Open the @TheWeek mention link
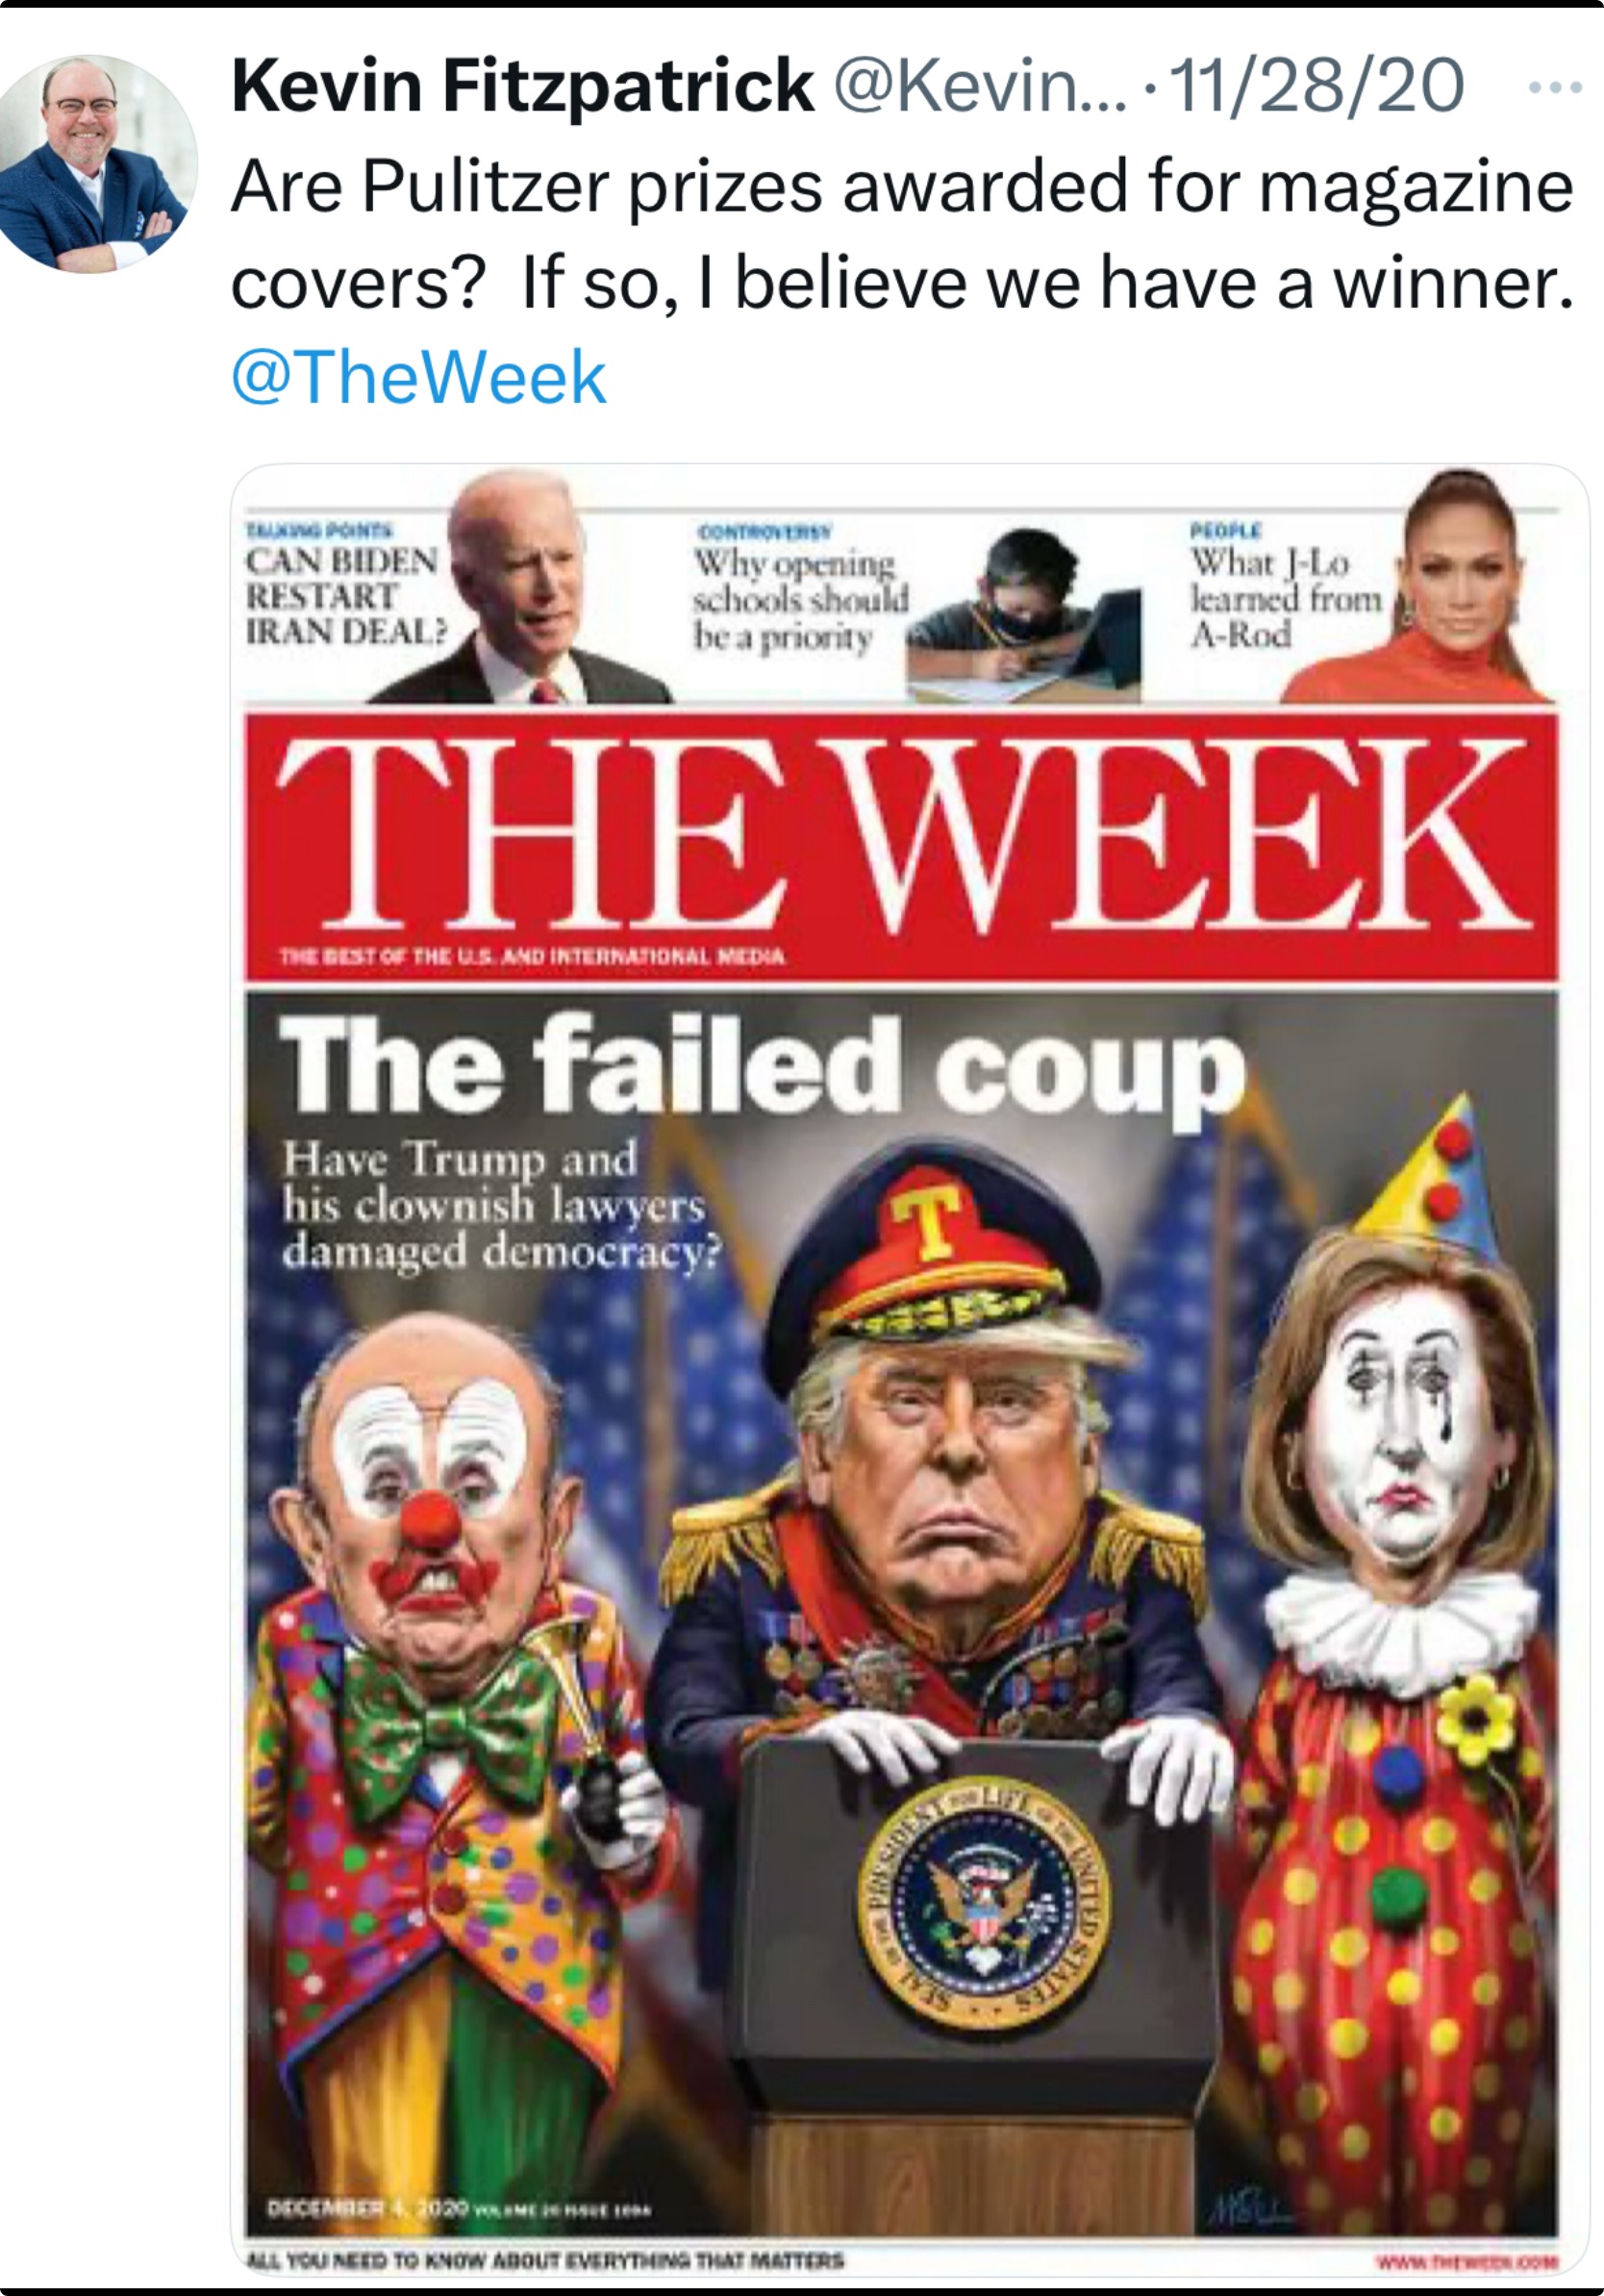The height and width of the screenshot is (2296, 1604). point(418,378)
